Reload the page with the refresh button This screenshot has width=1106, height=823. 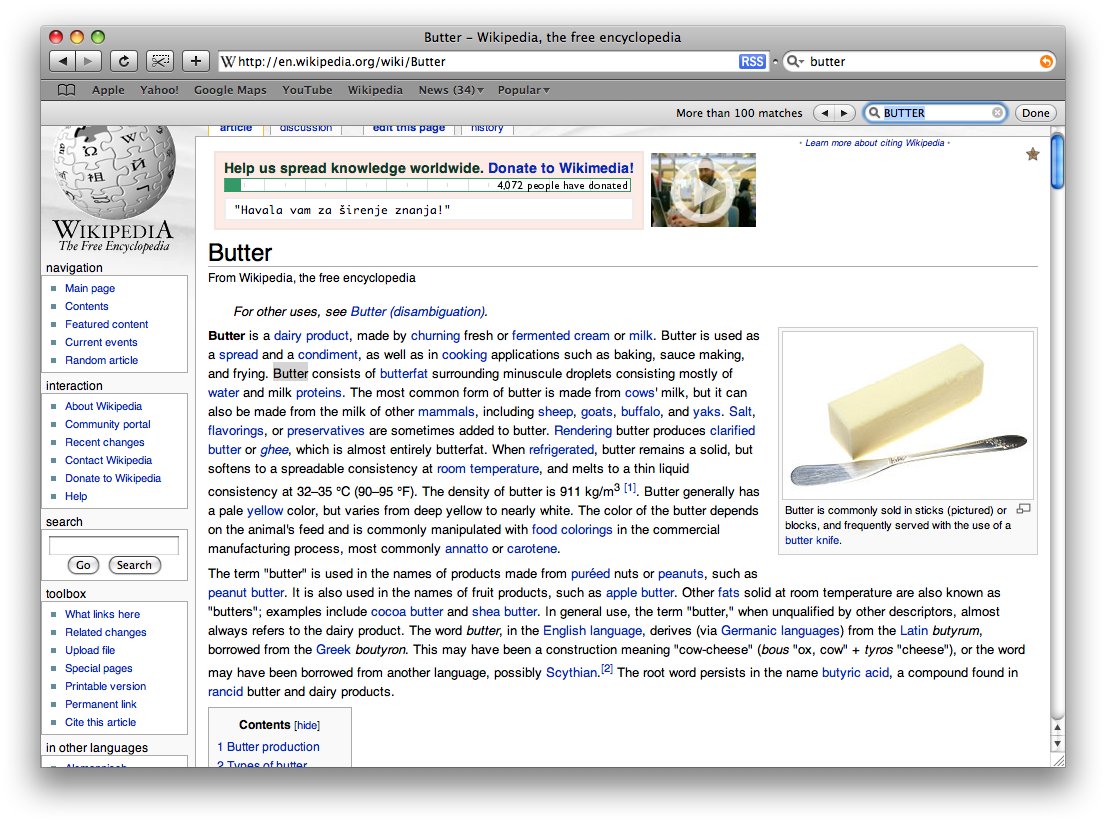[x=123, y=61]
